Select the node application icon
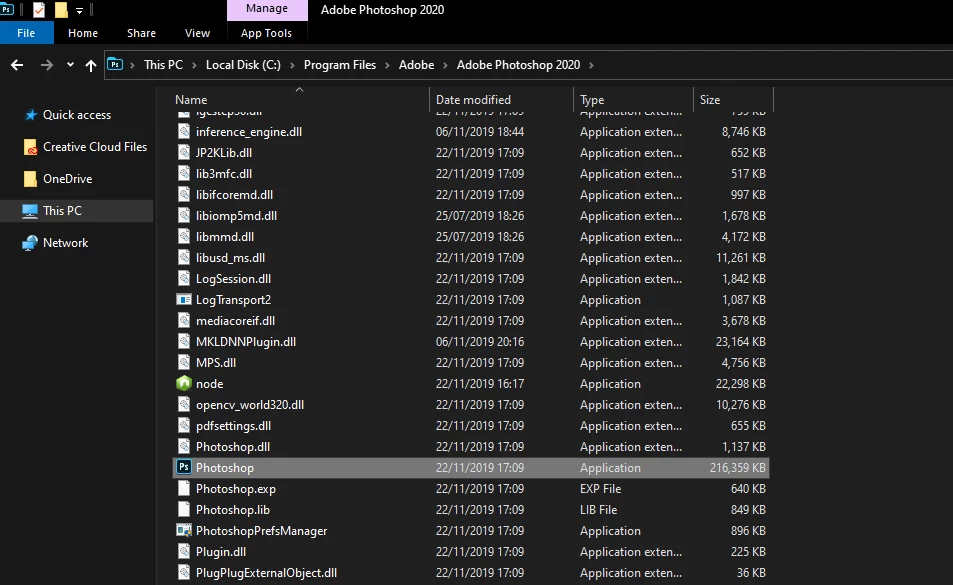This screenshot has width=953, height=585. click(x=184, y=383)
